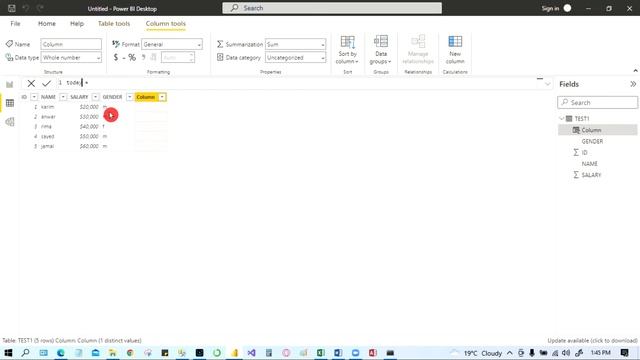Screen dimensions: 640x360
Task: Collapse the ribbon with the caret
Action: [x=635, y=71]
